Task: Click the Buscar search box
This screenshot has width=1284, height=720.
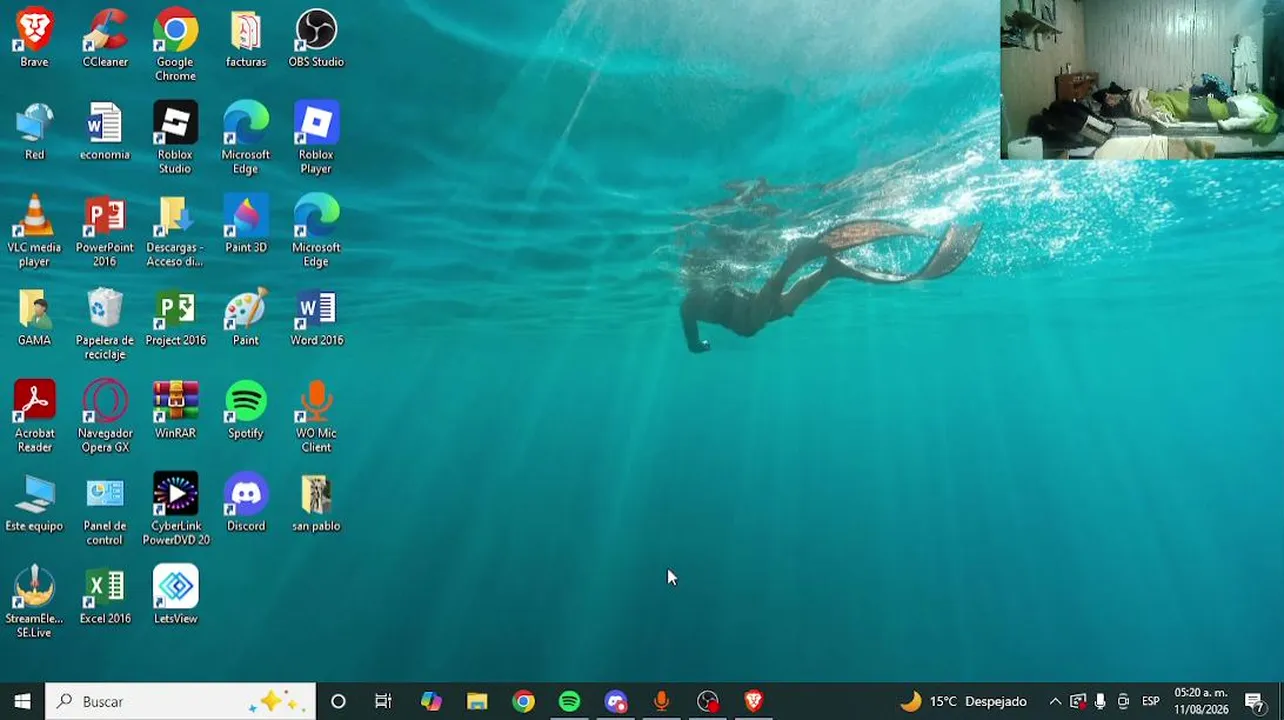Action: coord(181,701)
